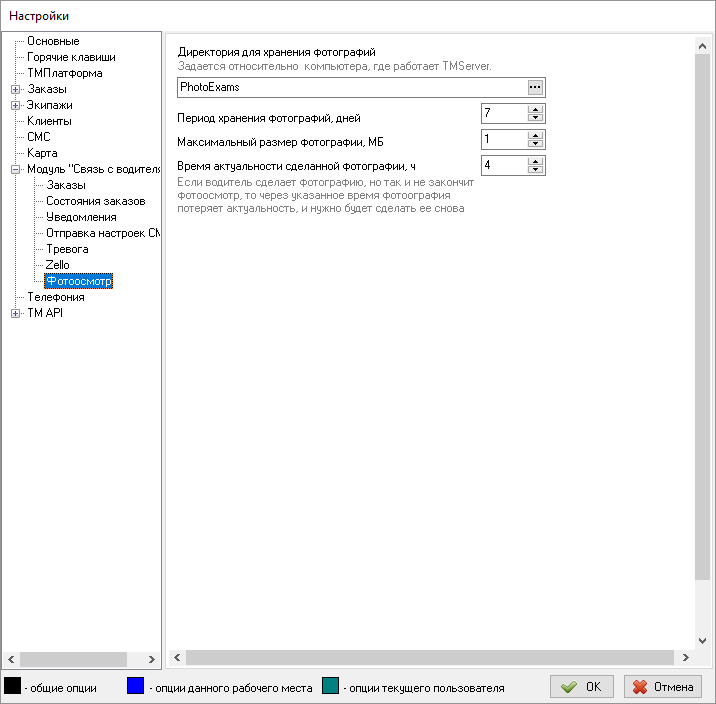
Task: Expand the TM API tree node
Action: coord(15,313)
